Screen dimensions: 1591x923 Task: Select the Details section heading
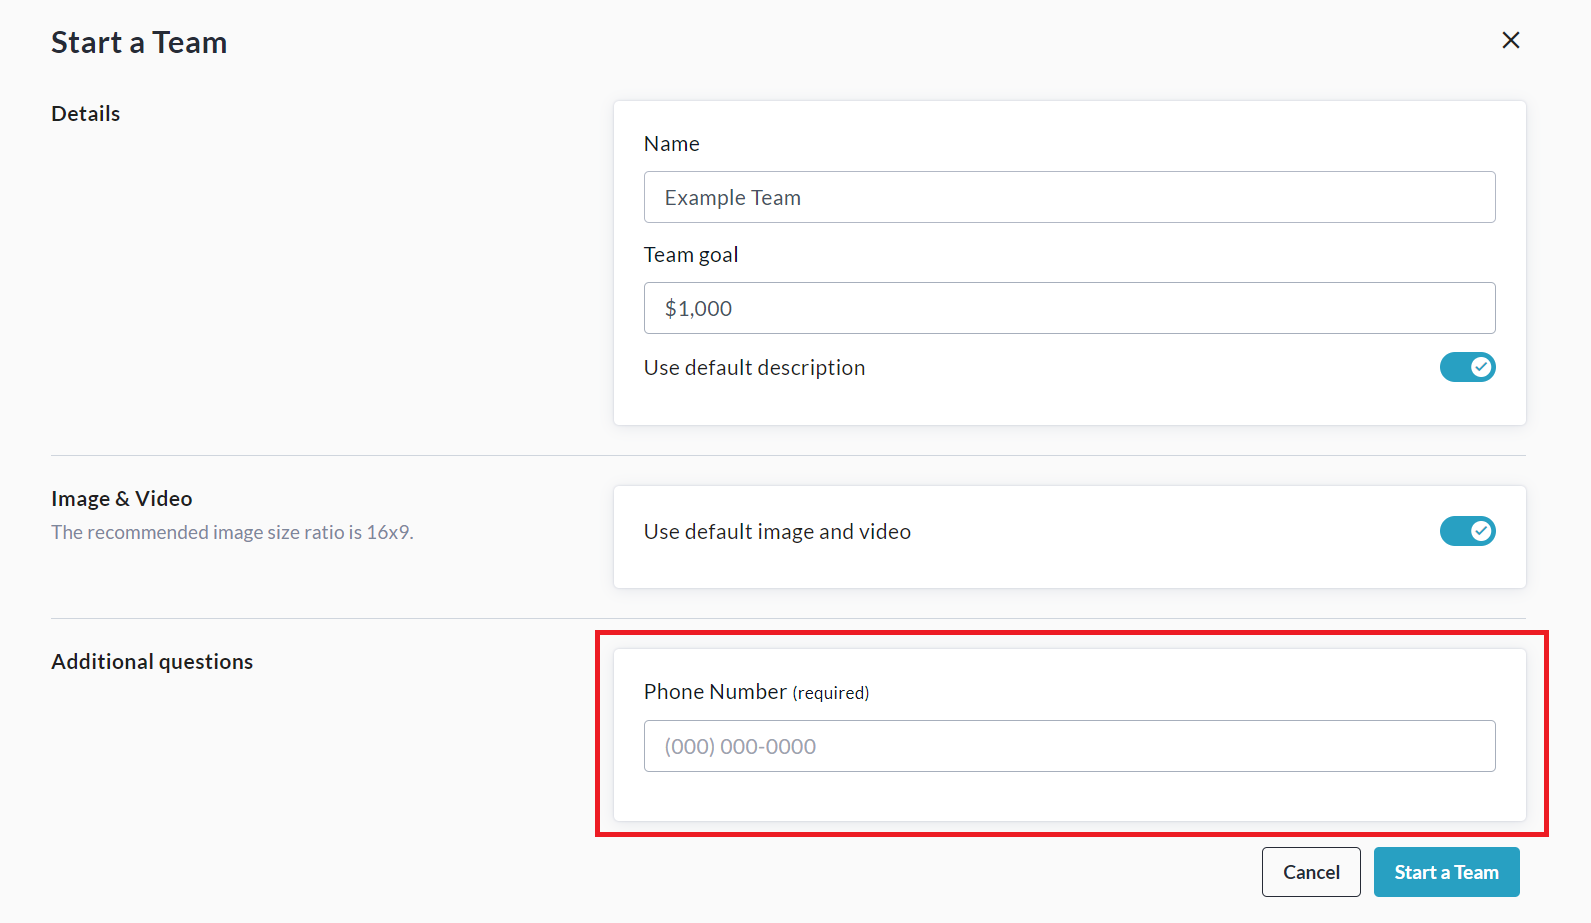[x=86, y=114]
